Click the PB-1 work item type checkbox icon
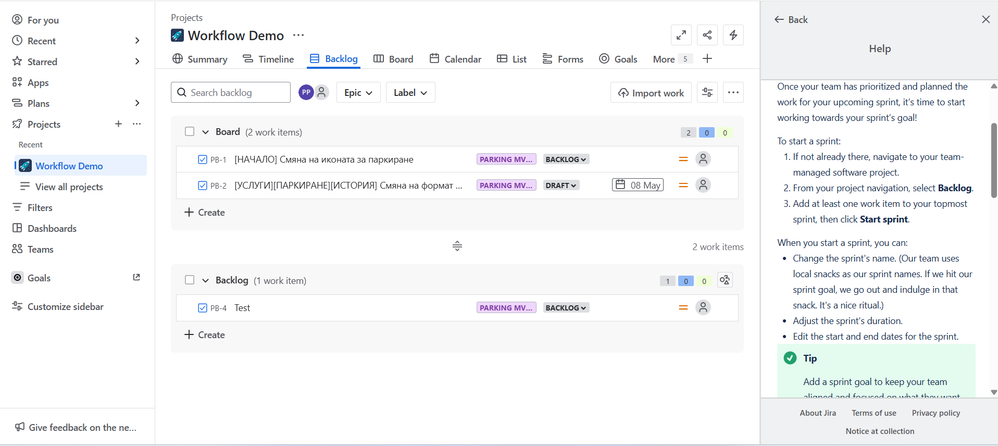This screenshot has width=998, height=446. (202, 160)
